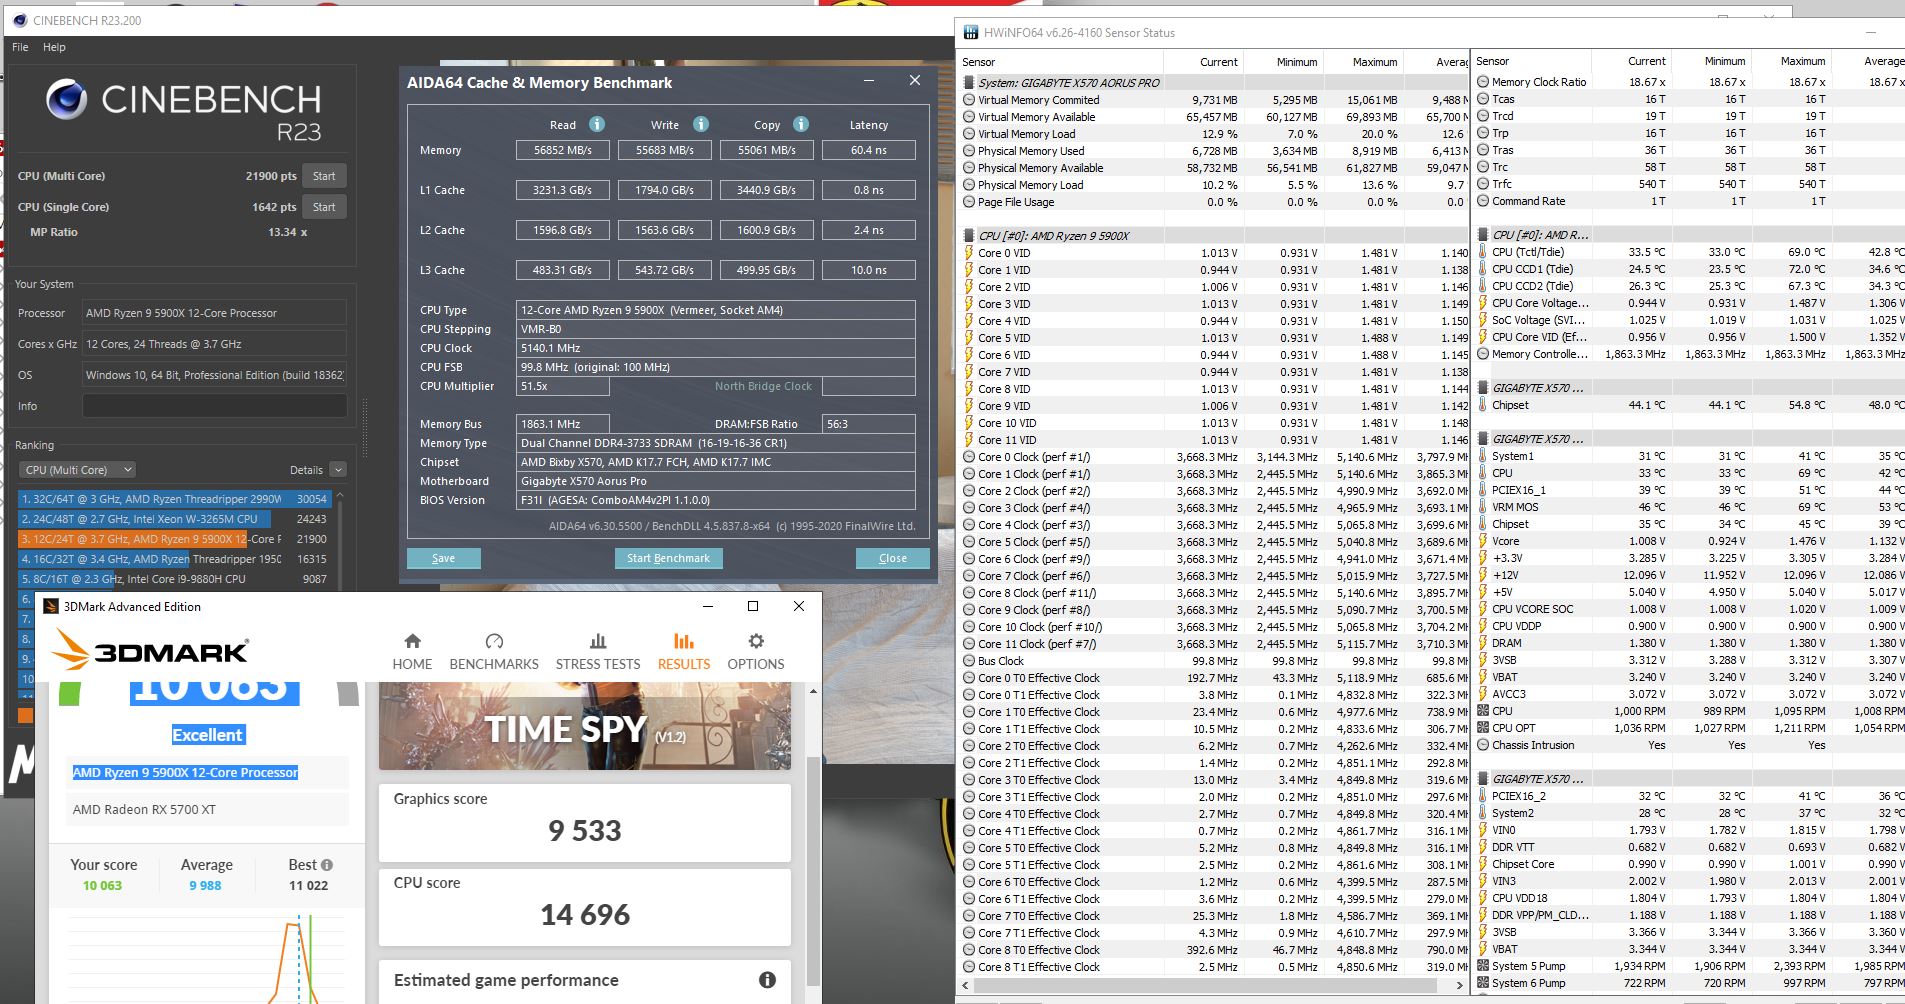Click the Graphics score 9 533 card
The width and height of the screenshot is (1905, 1004).
(585, 823)
